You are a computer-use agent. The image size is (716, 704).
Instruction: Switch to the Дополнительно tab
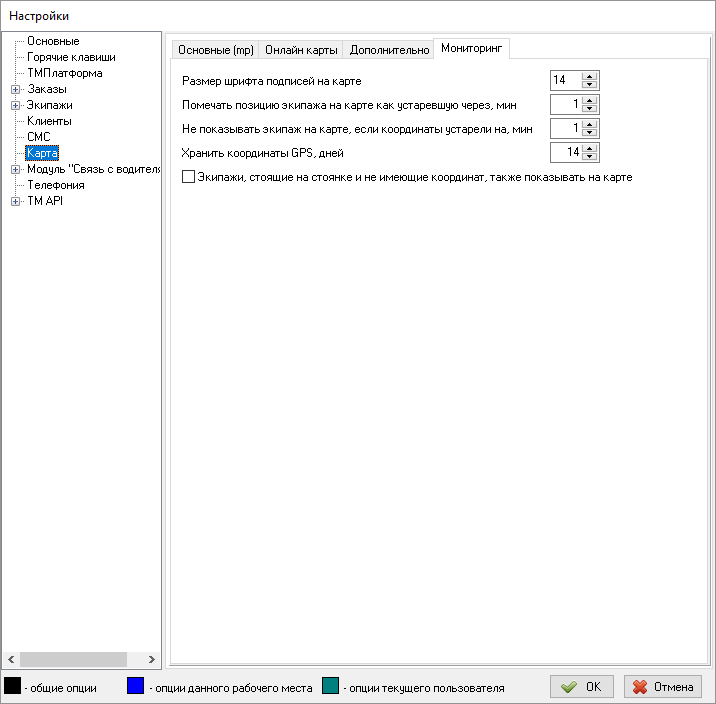[389, 50]
